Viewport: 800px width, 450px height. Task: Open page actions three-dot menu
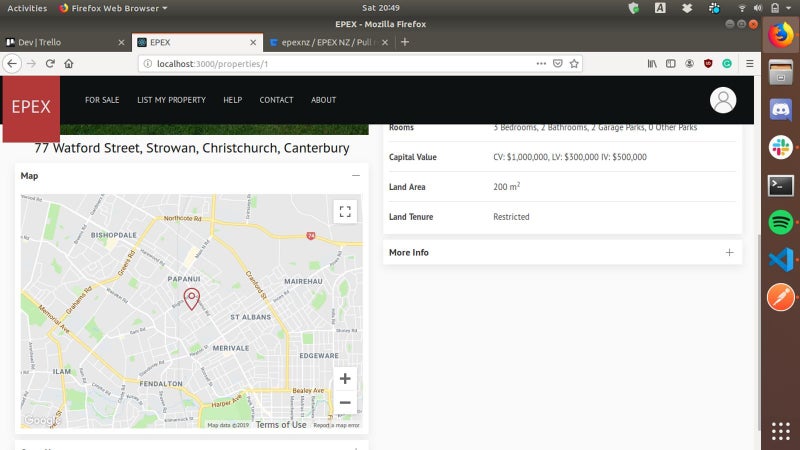(x=541, y=64)
